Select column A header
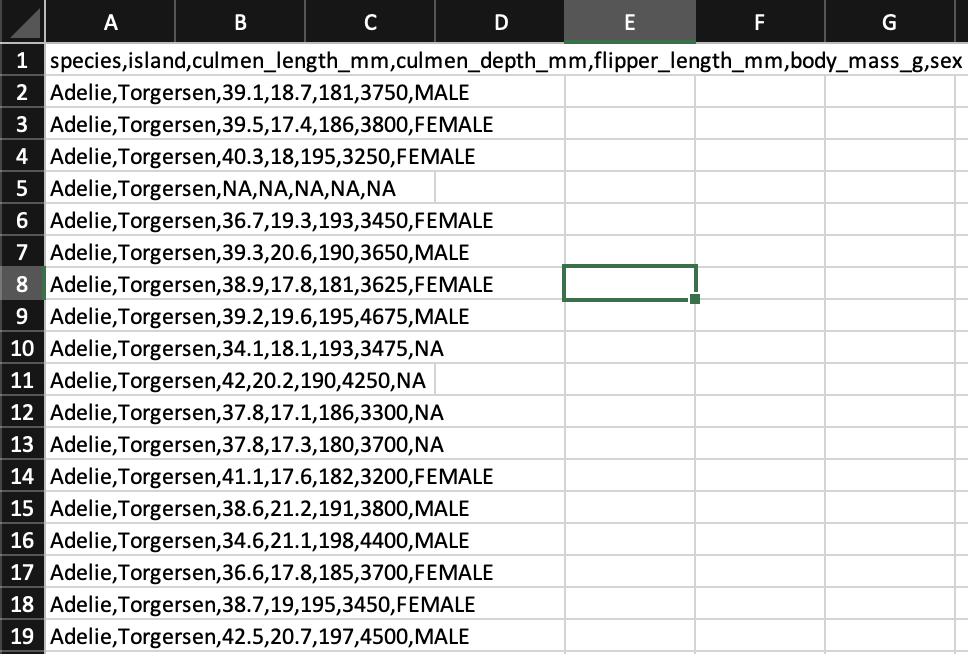 click(x=110, y=20)
